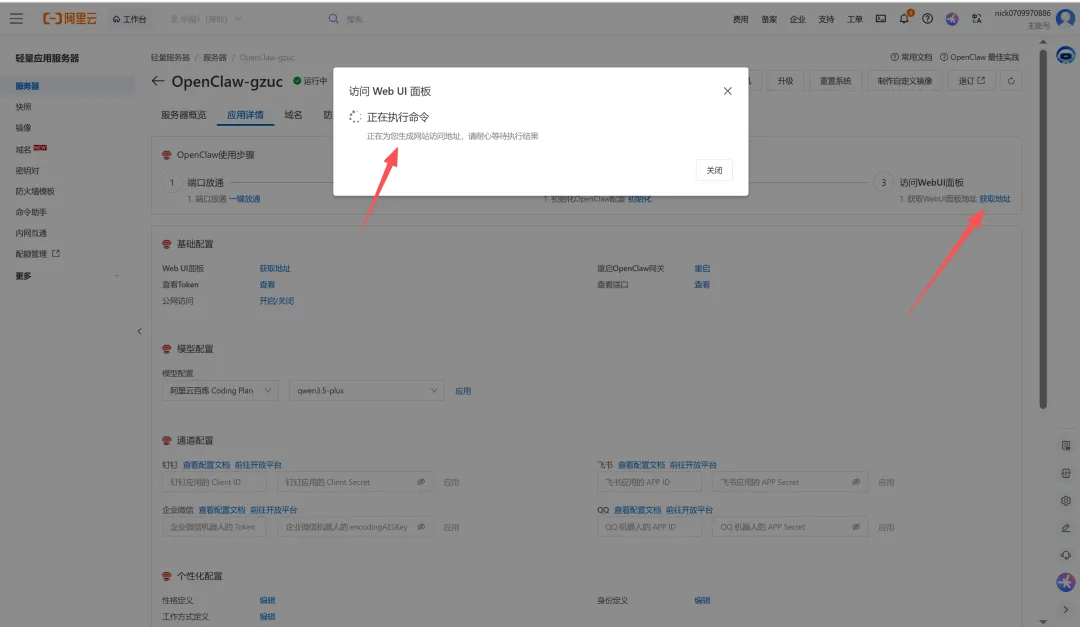Toggle visibility of 钉钉 Client Secret
This screenshot has width=1080, height=627.
pos(421,482)
